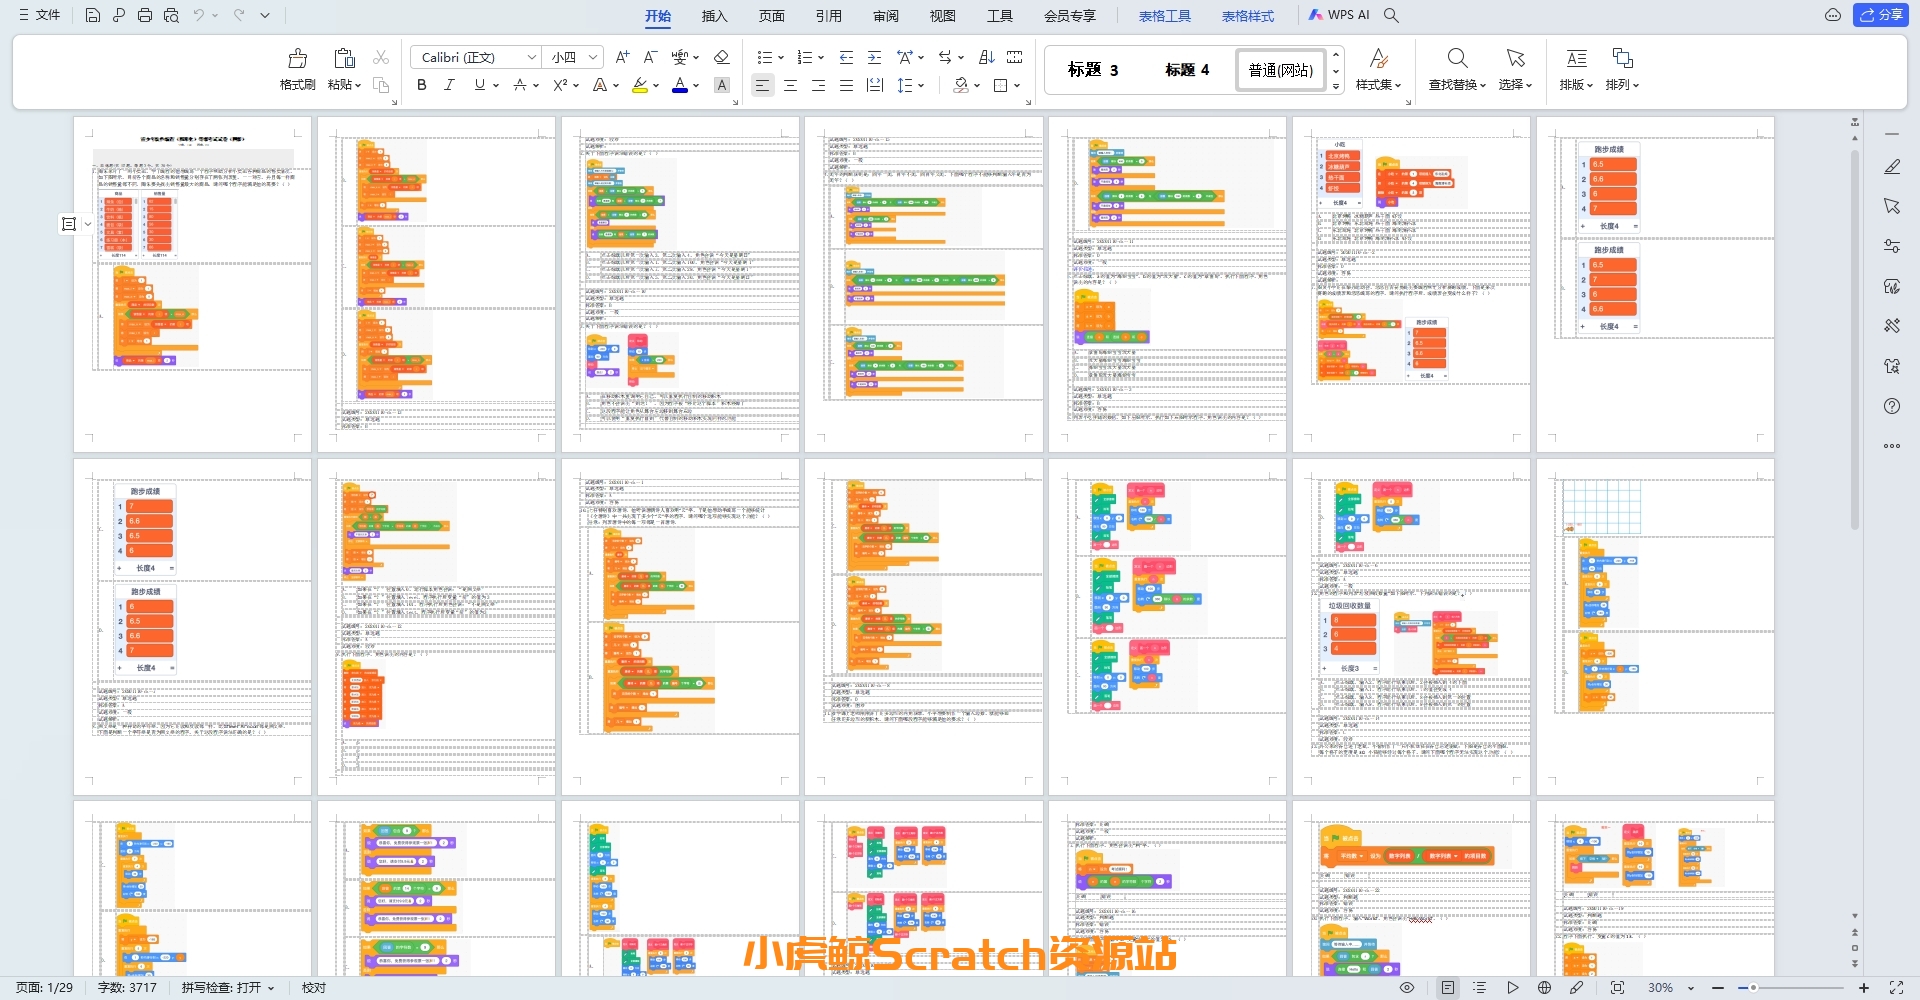The width and height of the screenshot is (1920, 1000).
Task: Toggle Bold formatting
Action: 422,85
